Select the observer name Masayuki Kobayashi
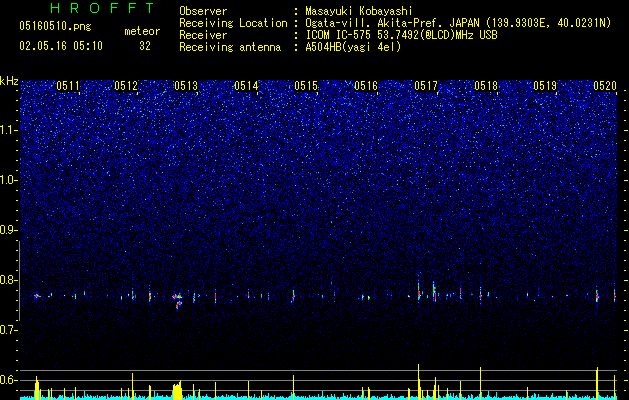Screen dimensions: 629x400 pyautogui.click(x=359, y=11)
